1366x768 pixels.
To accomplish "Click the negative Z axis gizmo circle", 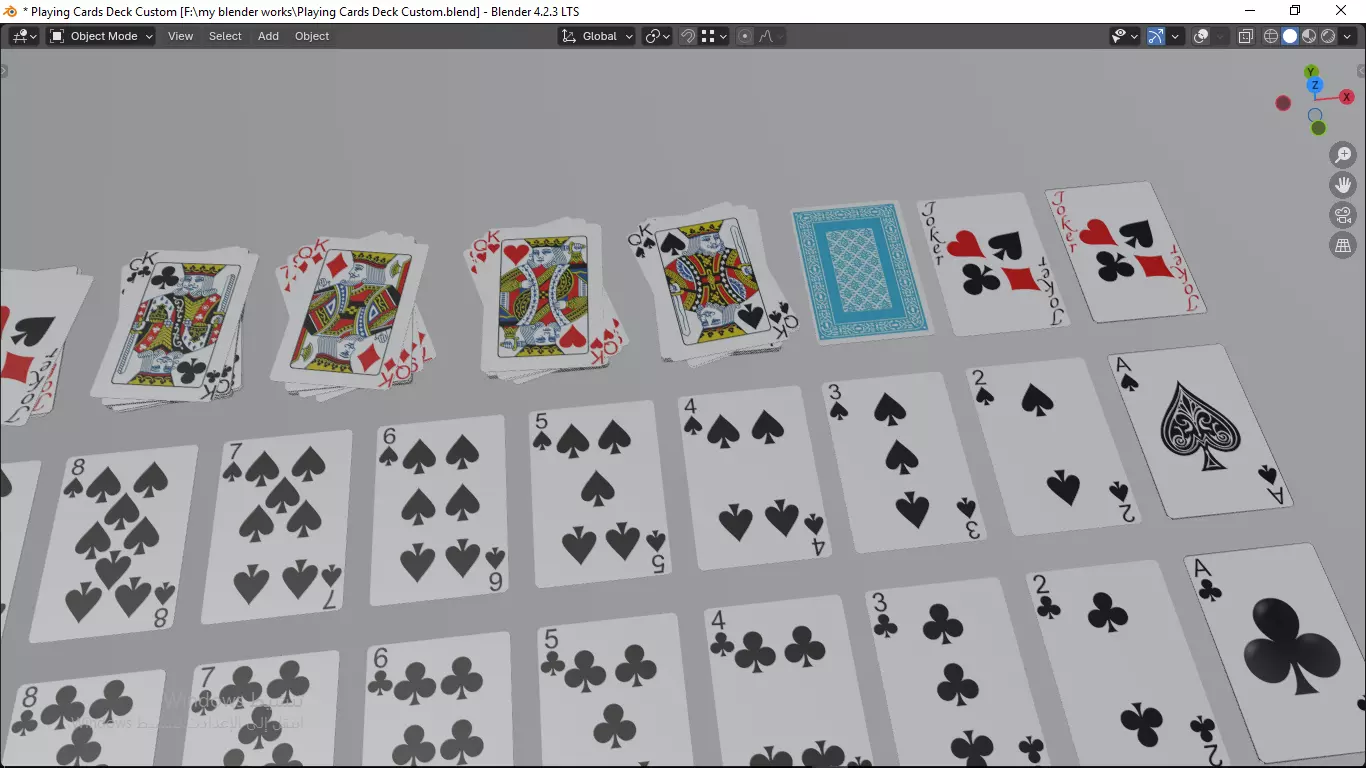I will click(1315, 115).
